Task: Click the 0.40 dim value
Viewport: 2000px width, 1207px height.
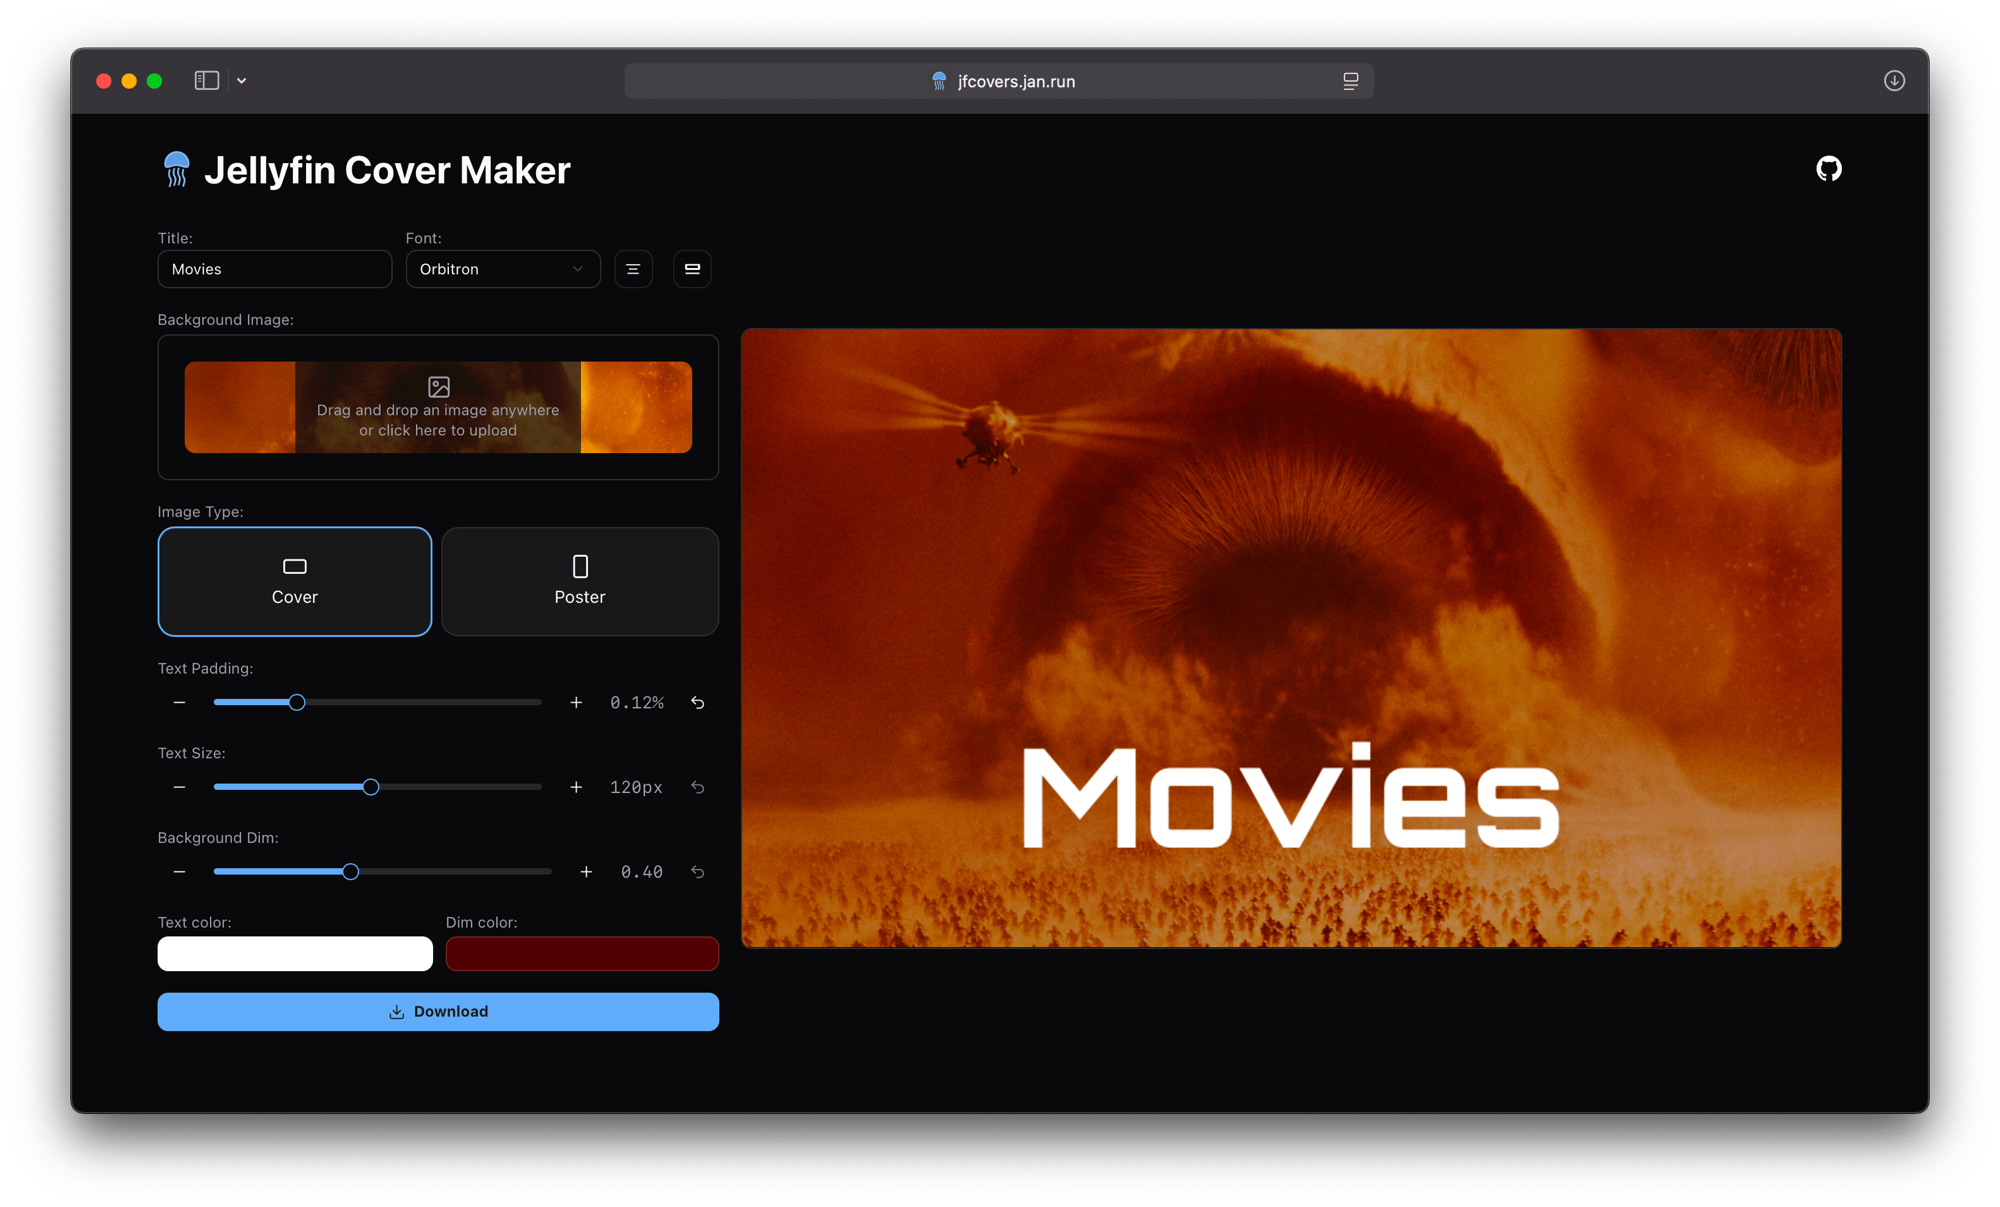Action: pos(642,872)
